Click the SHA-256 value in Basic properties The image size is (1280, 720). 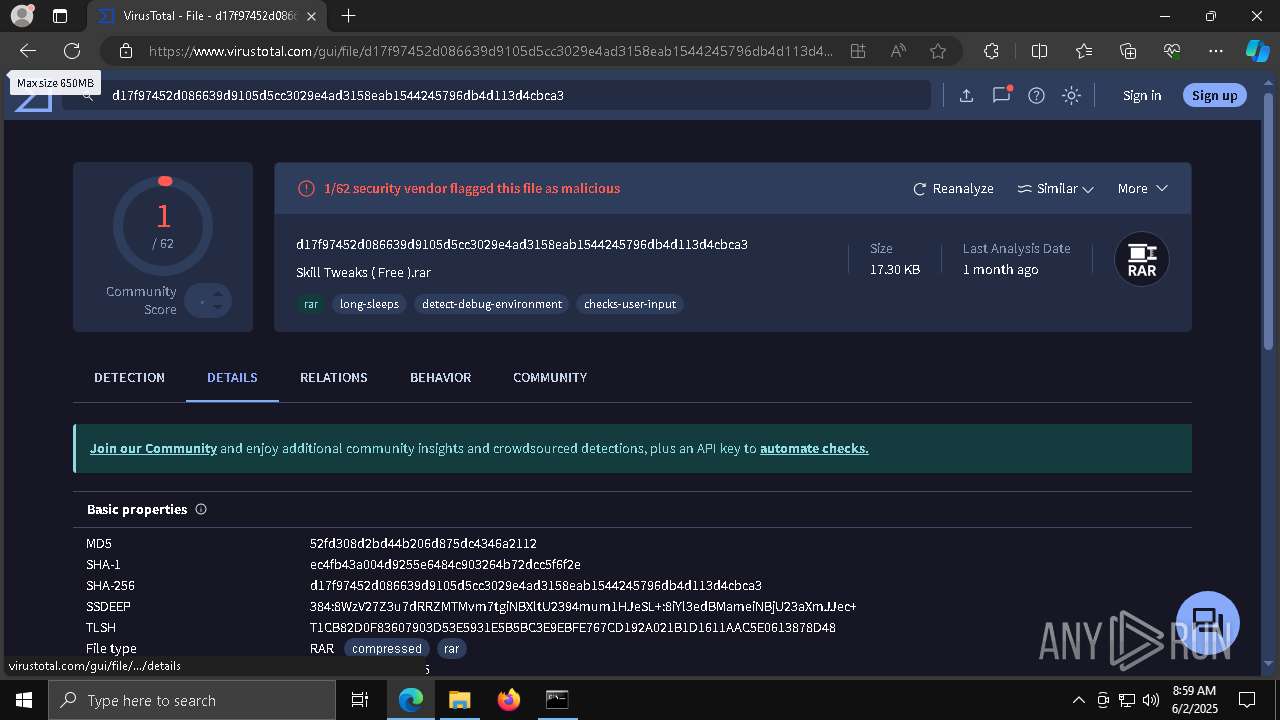[536, 585]
